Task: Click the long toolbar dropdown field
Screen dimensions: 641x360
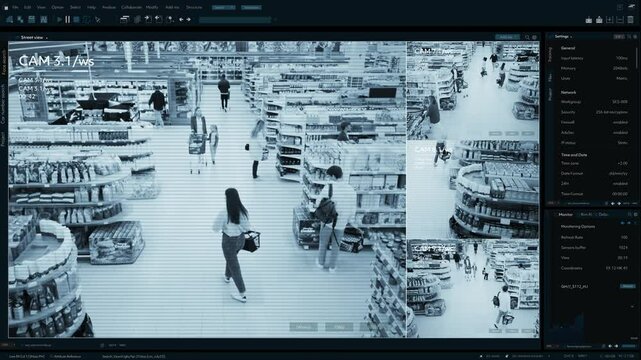Action: point(235,20)
